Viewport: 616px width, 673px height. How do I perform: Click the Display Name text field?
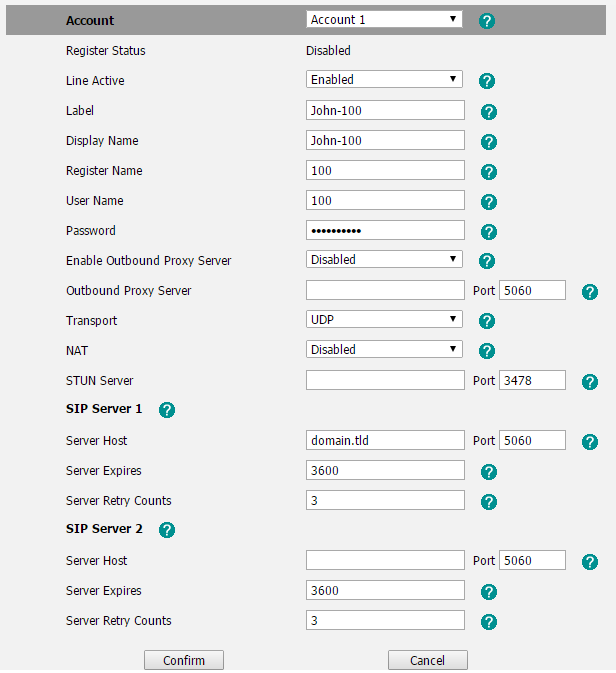point(385,140)
